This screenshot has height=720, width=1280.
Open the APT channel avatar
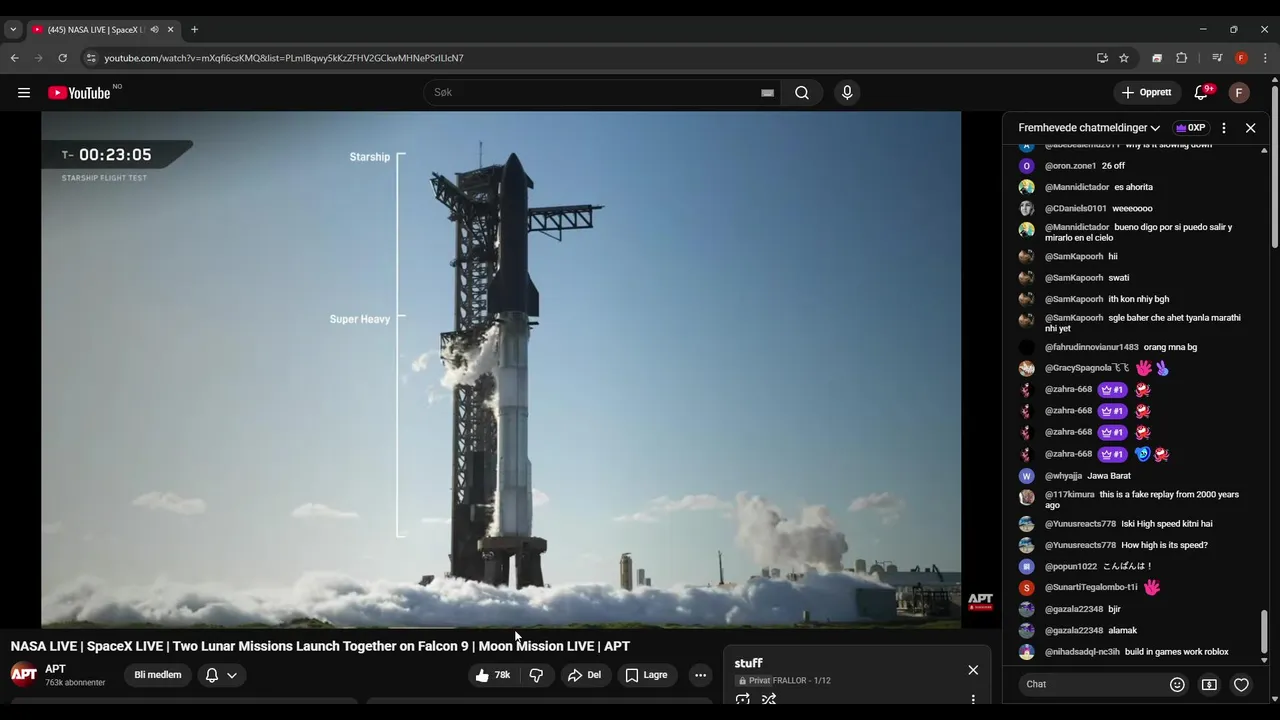point(24,674)
